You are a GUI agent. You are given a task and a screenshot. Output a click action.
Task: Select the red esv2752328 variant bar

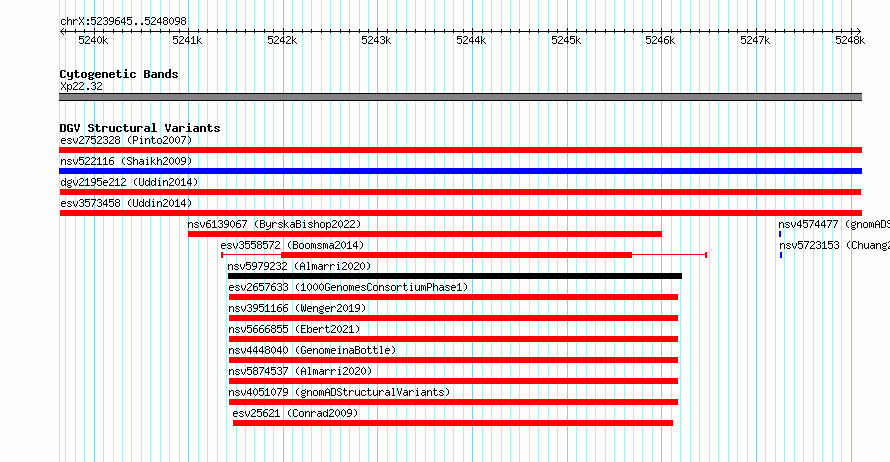coord(460,150)
